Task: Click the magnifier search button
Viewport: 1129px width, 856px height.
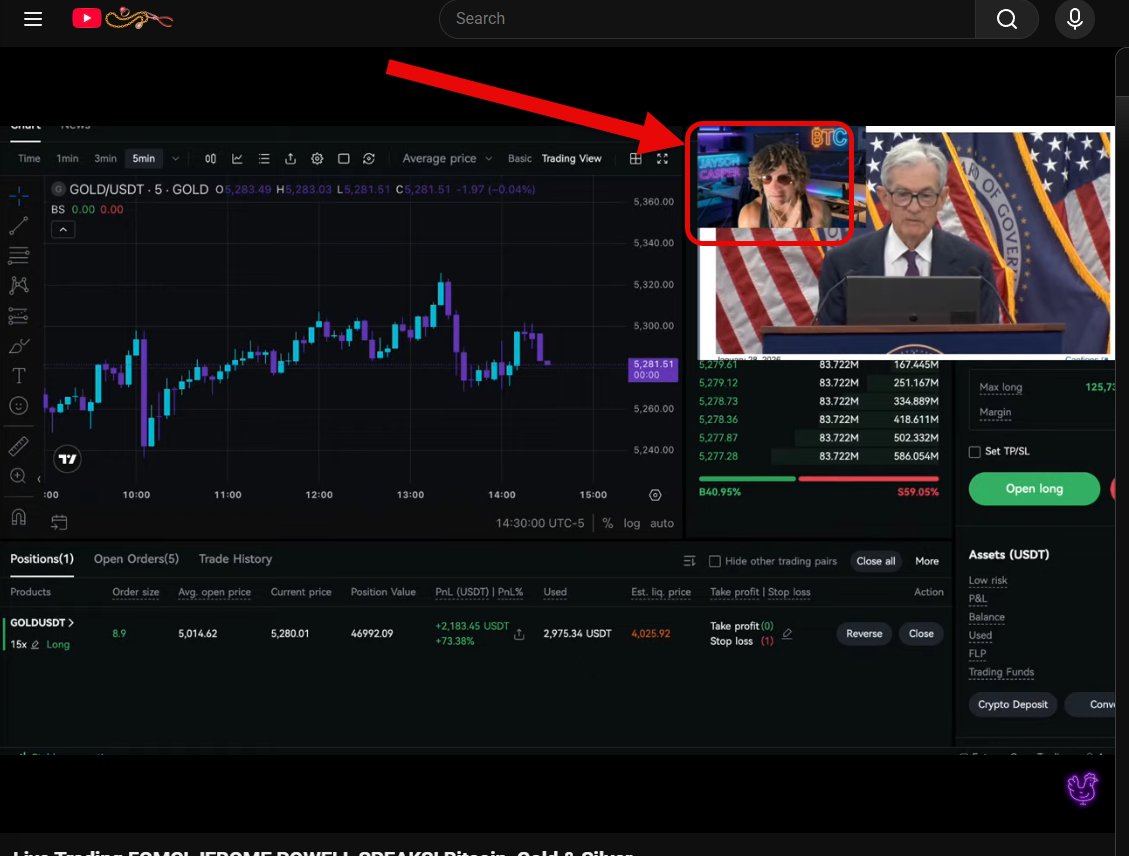Action: tap(1007, 19)
